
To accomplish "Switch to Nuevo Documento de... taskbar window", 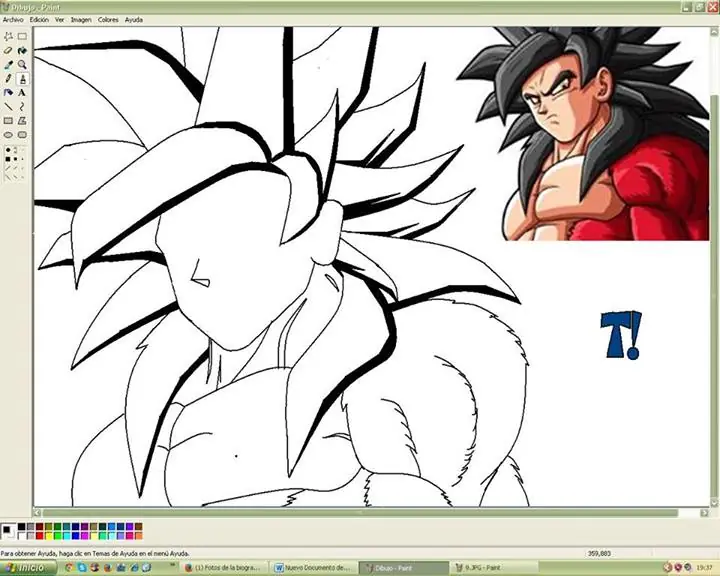I will point(314,568).
